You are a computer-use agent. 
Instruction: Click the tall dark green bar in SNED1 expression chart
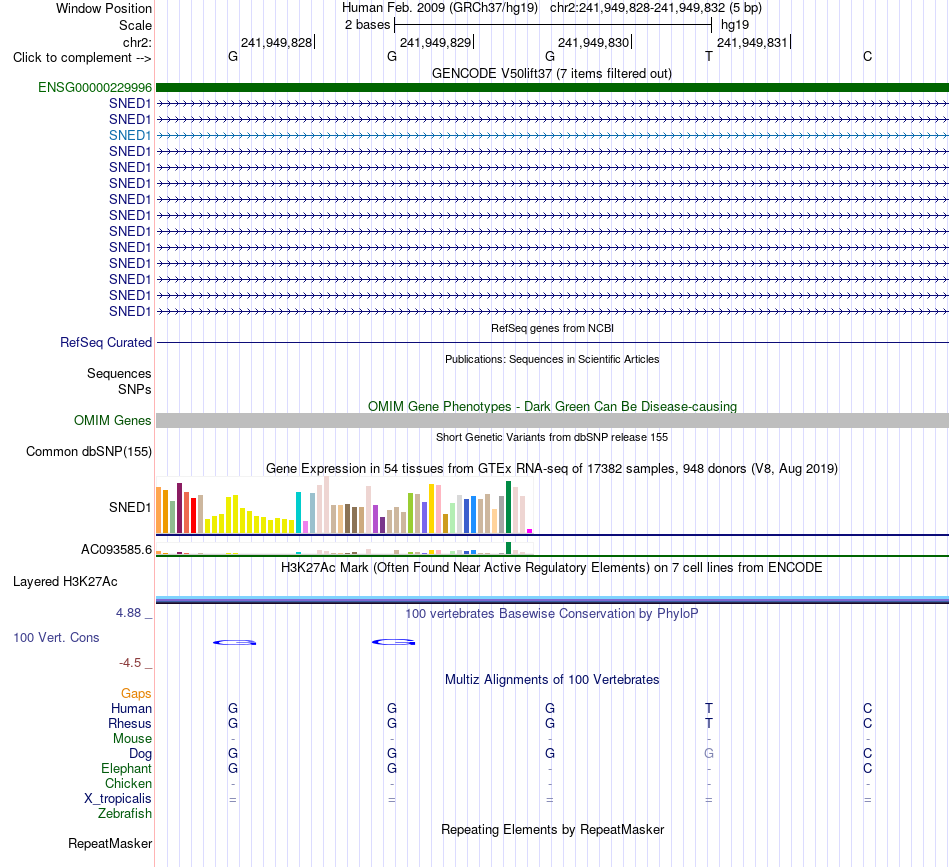pyautogui.click(x=508, y=507)
